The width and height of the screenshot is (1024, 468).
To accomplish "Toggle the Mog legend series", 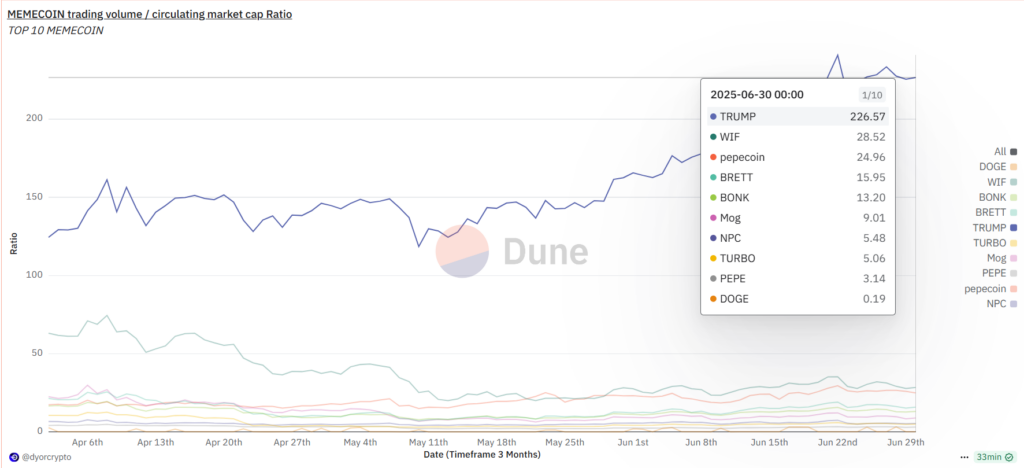I will [x=1002, y=258].
